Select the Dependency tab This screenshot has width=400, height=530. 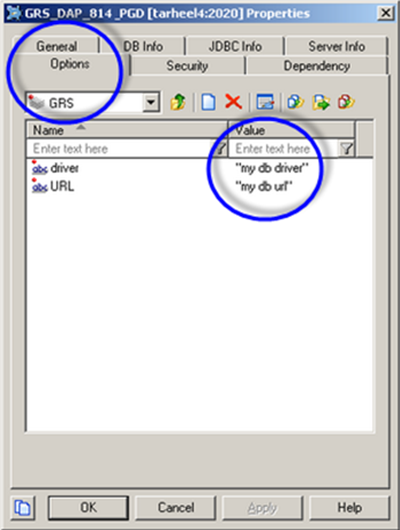click(316, 66)
